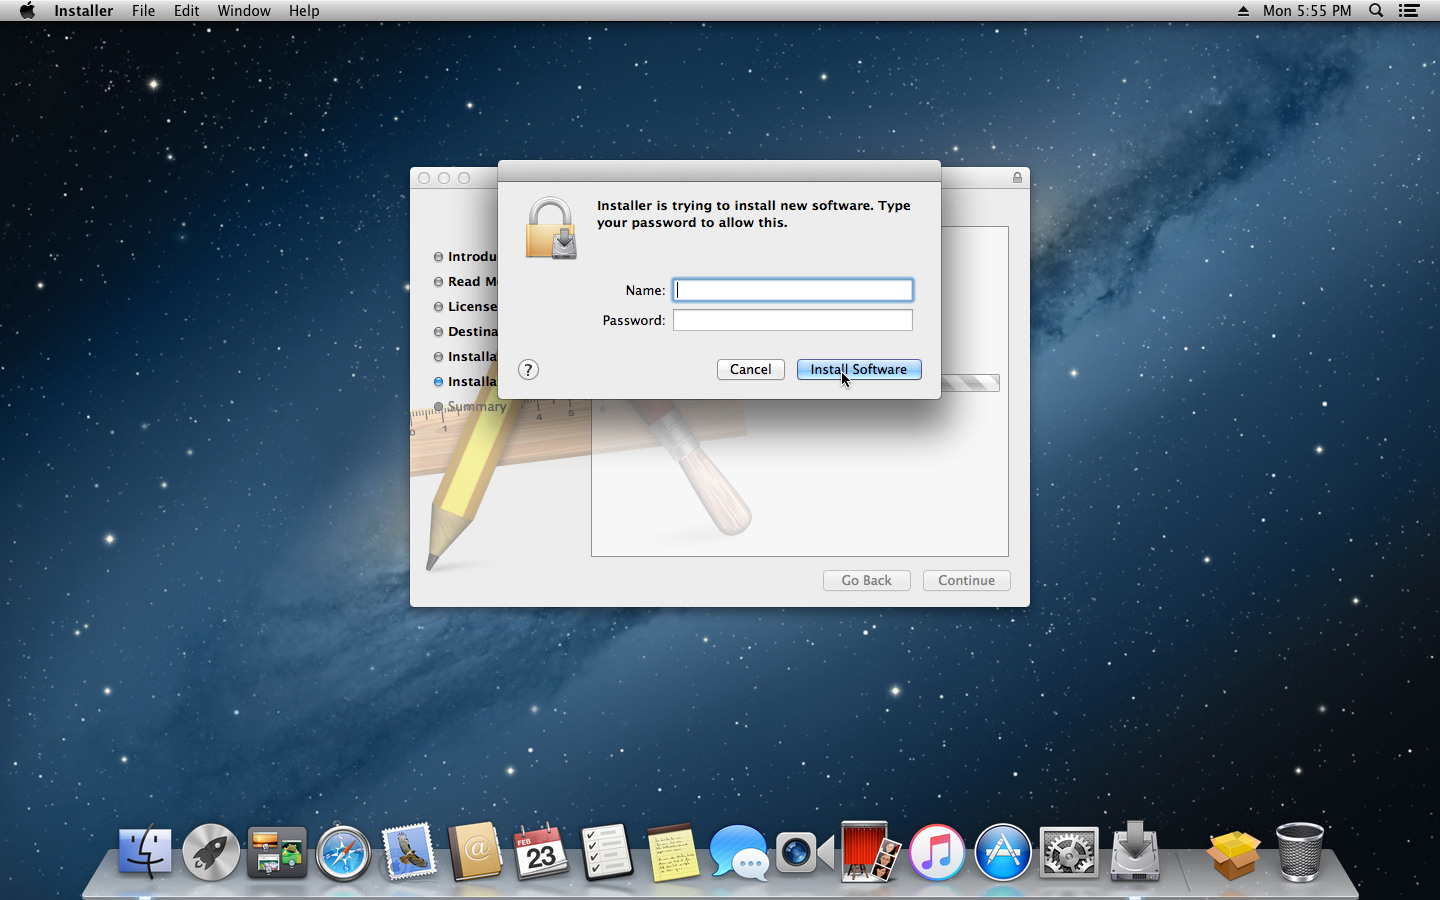Open Spotlight search magnifying glass
1440x900 pixels.
tap(1376, 11)
